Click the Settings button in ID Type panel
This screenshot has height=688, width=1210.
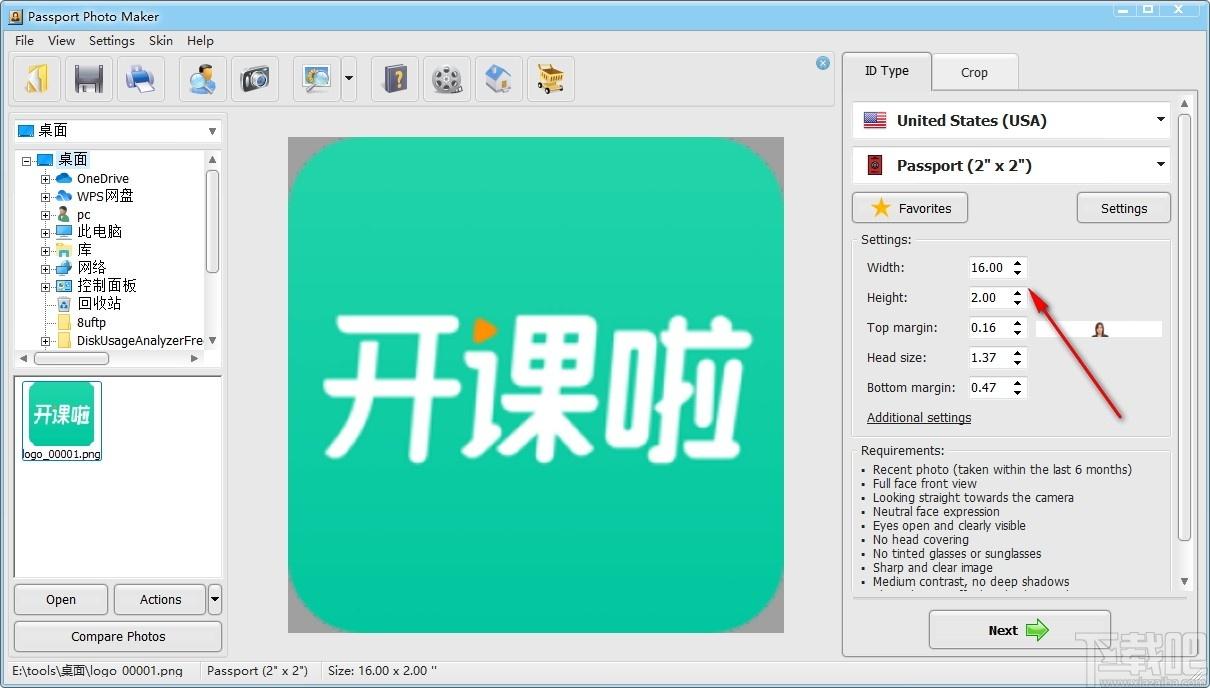[x=1123, y=208]
